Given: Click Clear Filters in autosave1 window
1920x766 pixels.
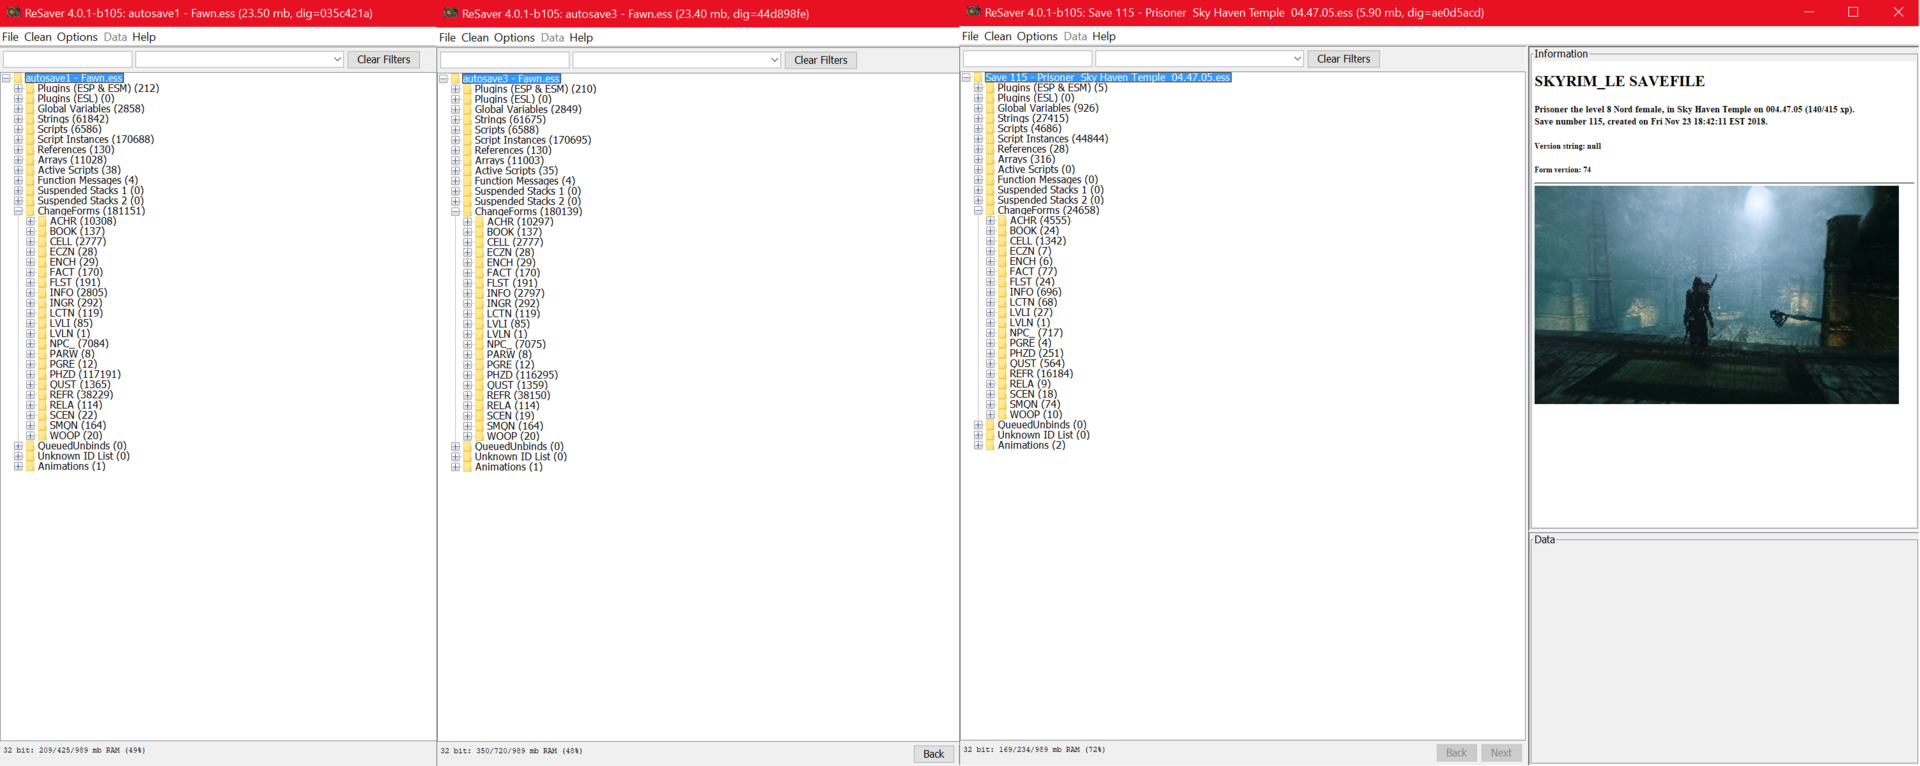Looking at the screenshot, I should pyautogui.click(x=384, y=60).
